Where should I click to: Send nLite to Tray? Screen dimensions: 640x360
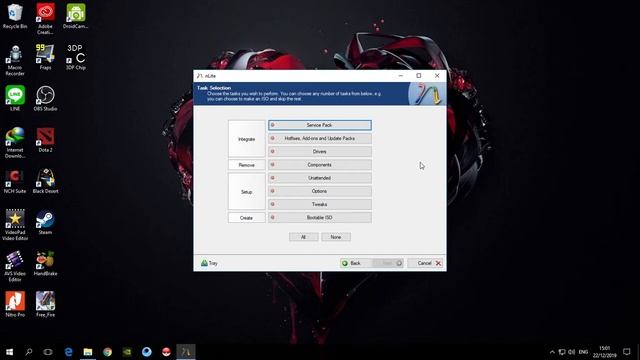(x=209, y=263)
